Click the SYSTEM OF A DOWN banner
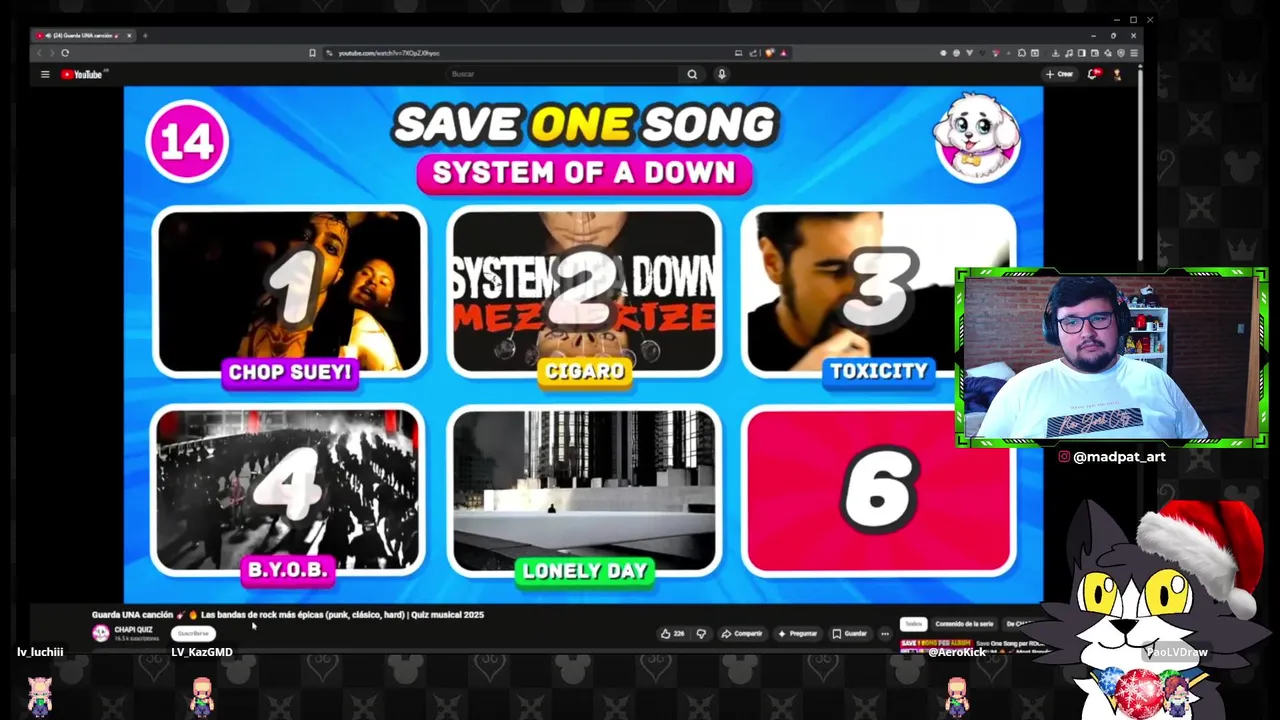The width and height of the screenshot is (1280, 720). pyautogui.click(x=584, y=172)
